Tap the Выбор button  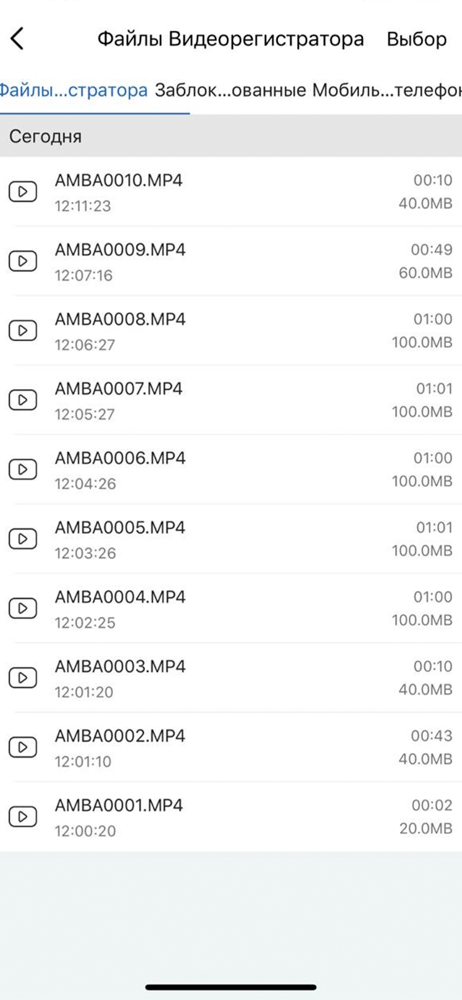(x=417, y=39)
